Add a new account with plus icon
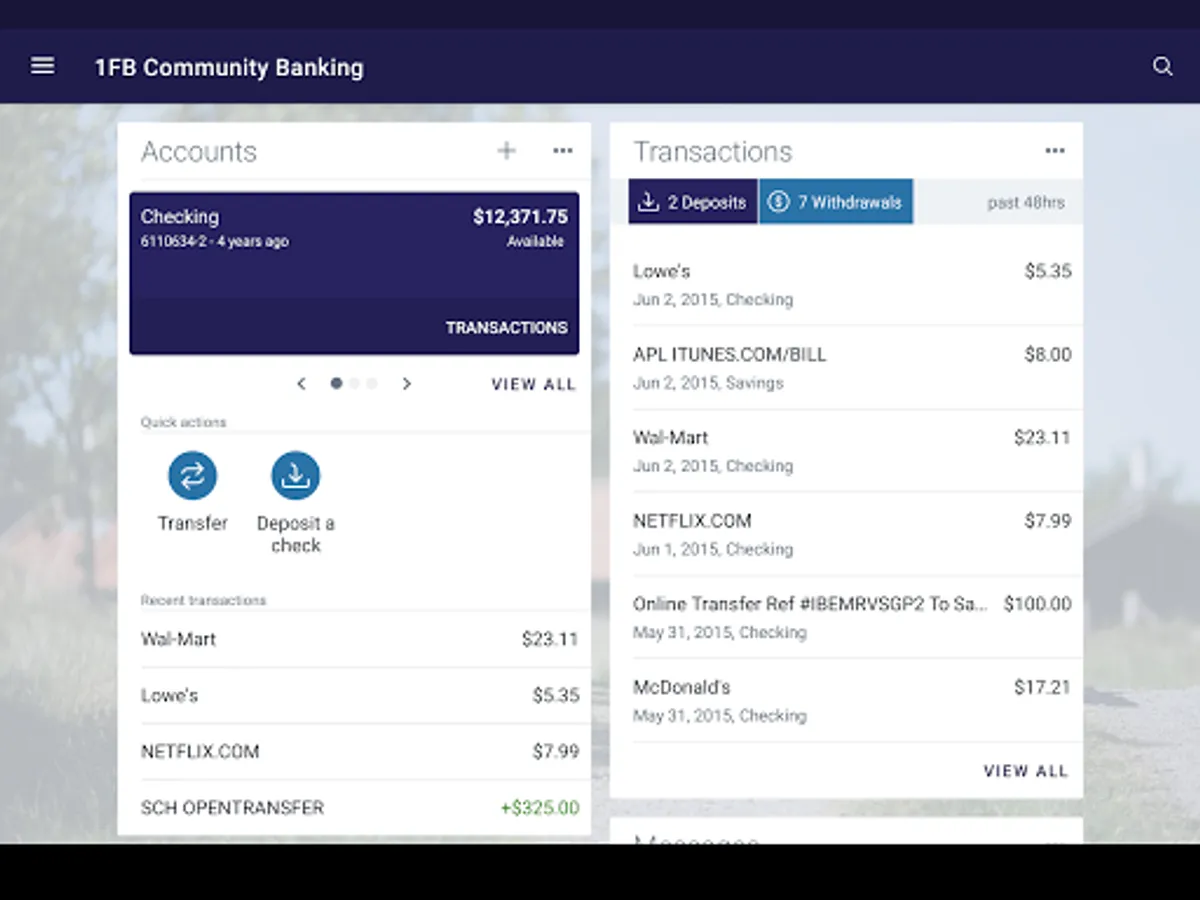This screenshot has height=900, width=1200. 507,151
